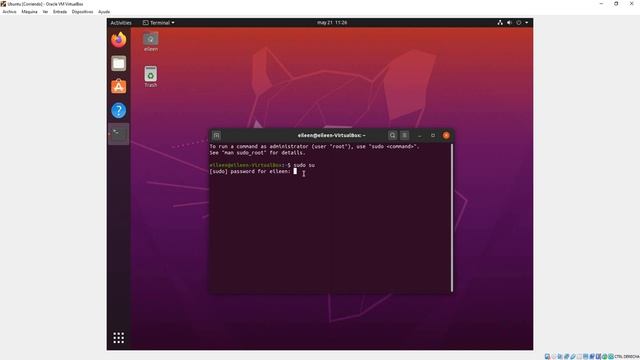Click the terminal title eileen@eileen-VirtualBox
The width and height of the screenshot is (640, 360).
coord(331,135)
